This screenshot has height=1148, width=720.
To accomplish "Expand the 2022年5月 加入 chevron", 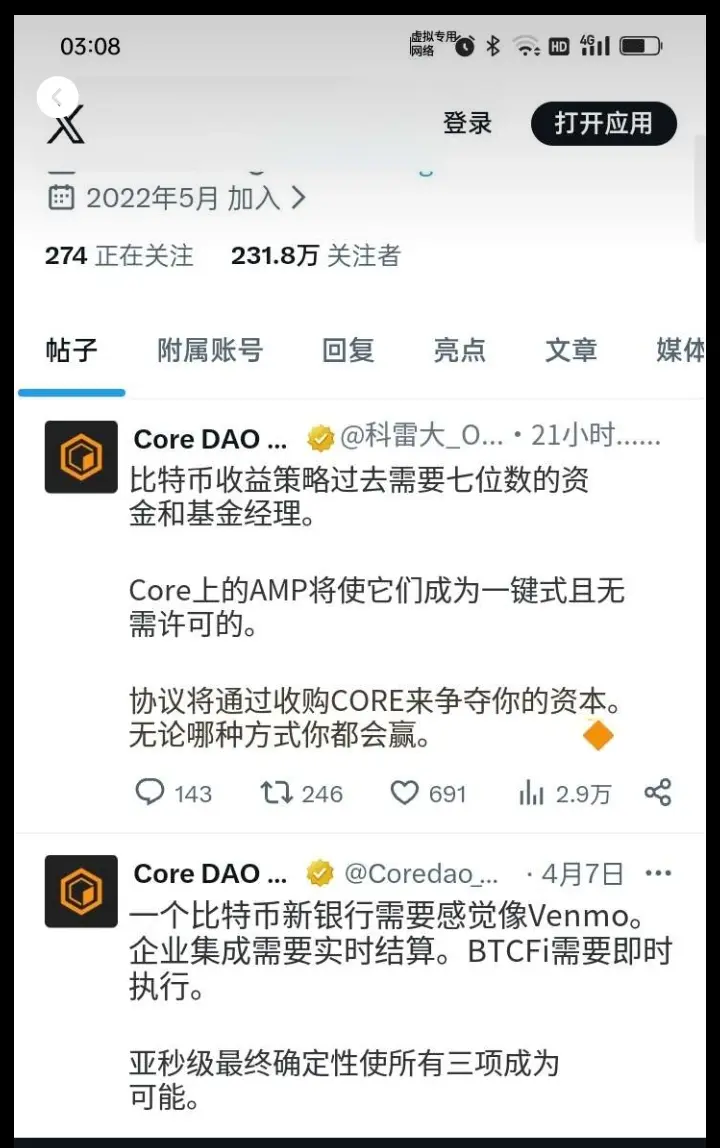I will [298, 198].
